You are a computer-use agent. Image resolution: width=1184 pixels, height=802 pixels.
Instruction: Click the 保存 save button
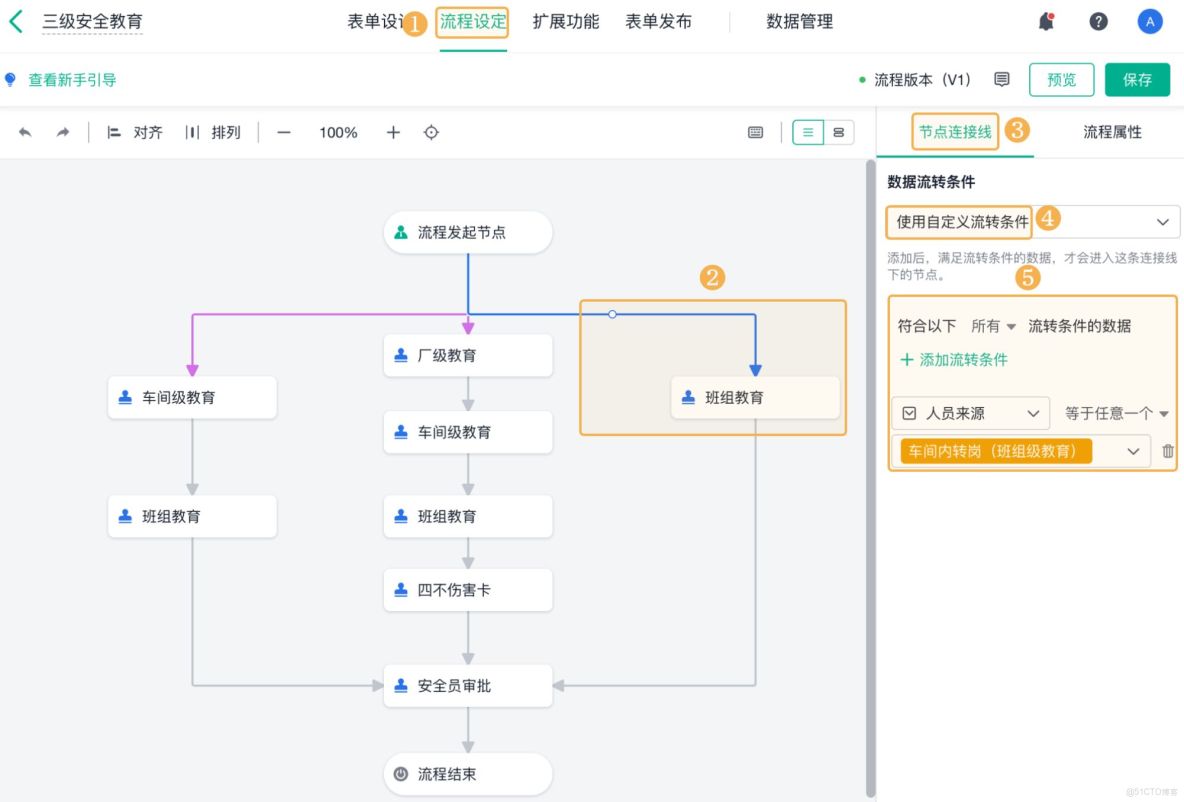(1138, 79)
